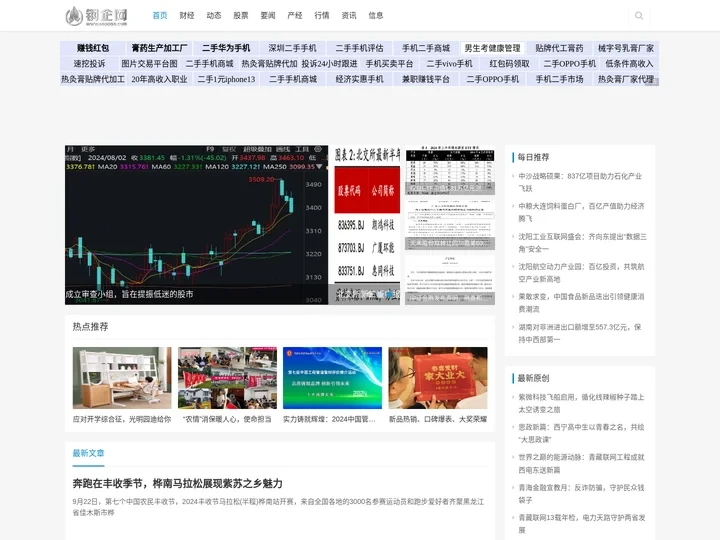Click the 20年高收入职业 link

(159, 79)
